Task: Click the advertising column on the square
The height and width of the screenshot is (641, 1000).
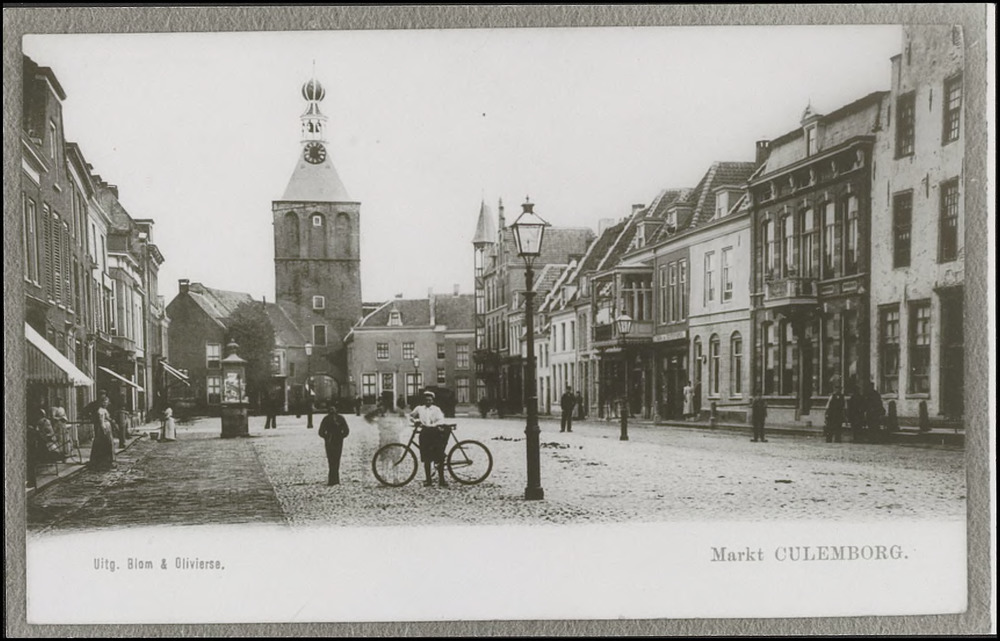Action: pyautogui.click(x=234, y=391)
